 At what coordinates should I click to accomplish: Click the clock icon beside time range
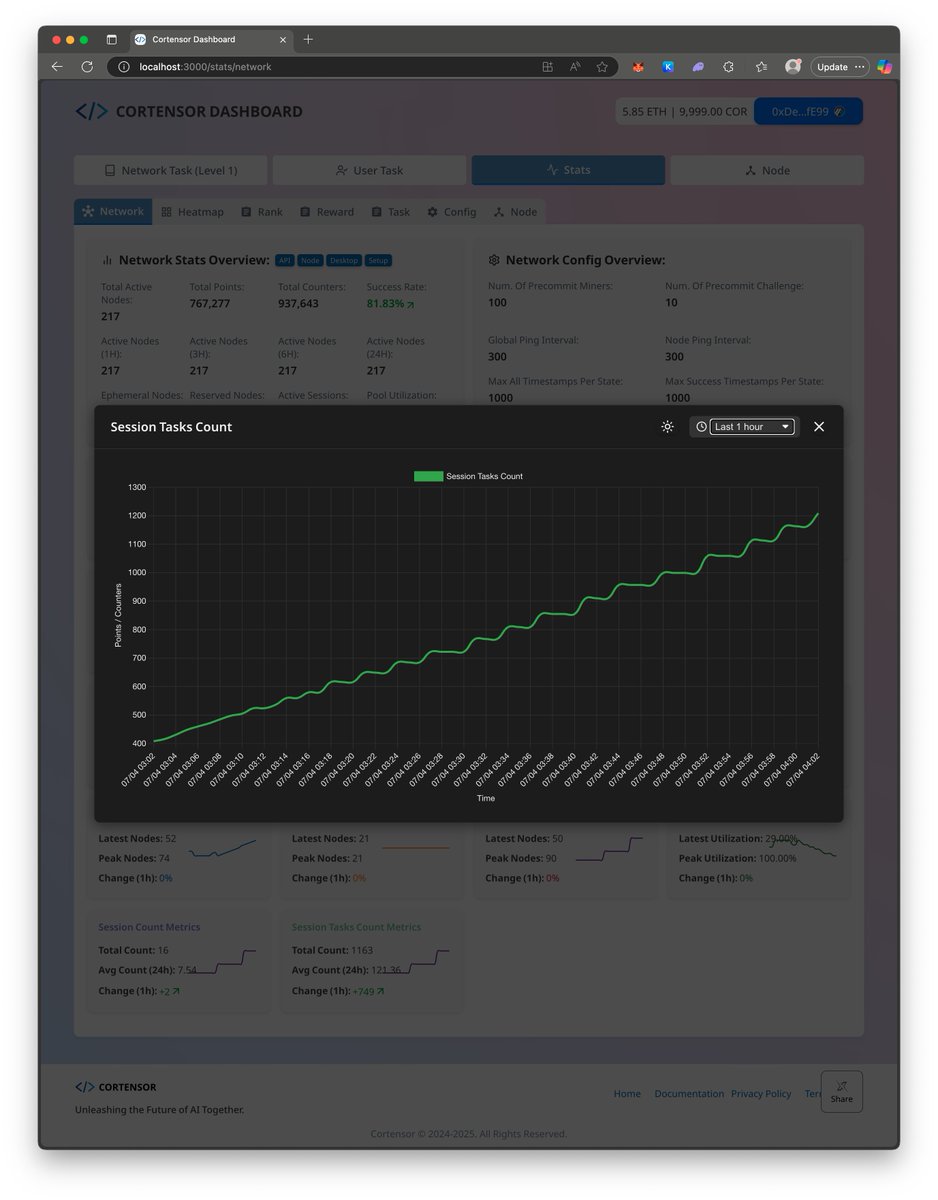(701, 427)
